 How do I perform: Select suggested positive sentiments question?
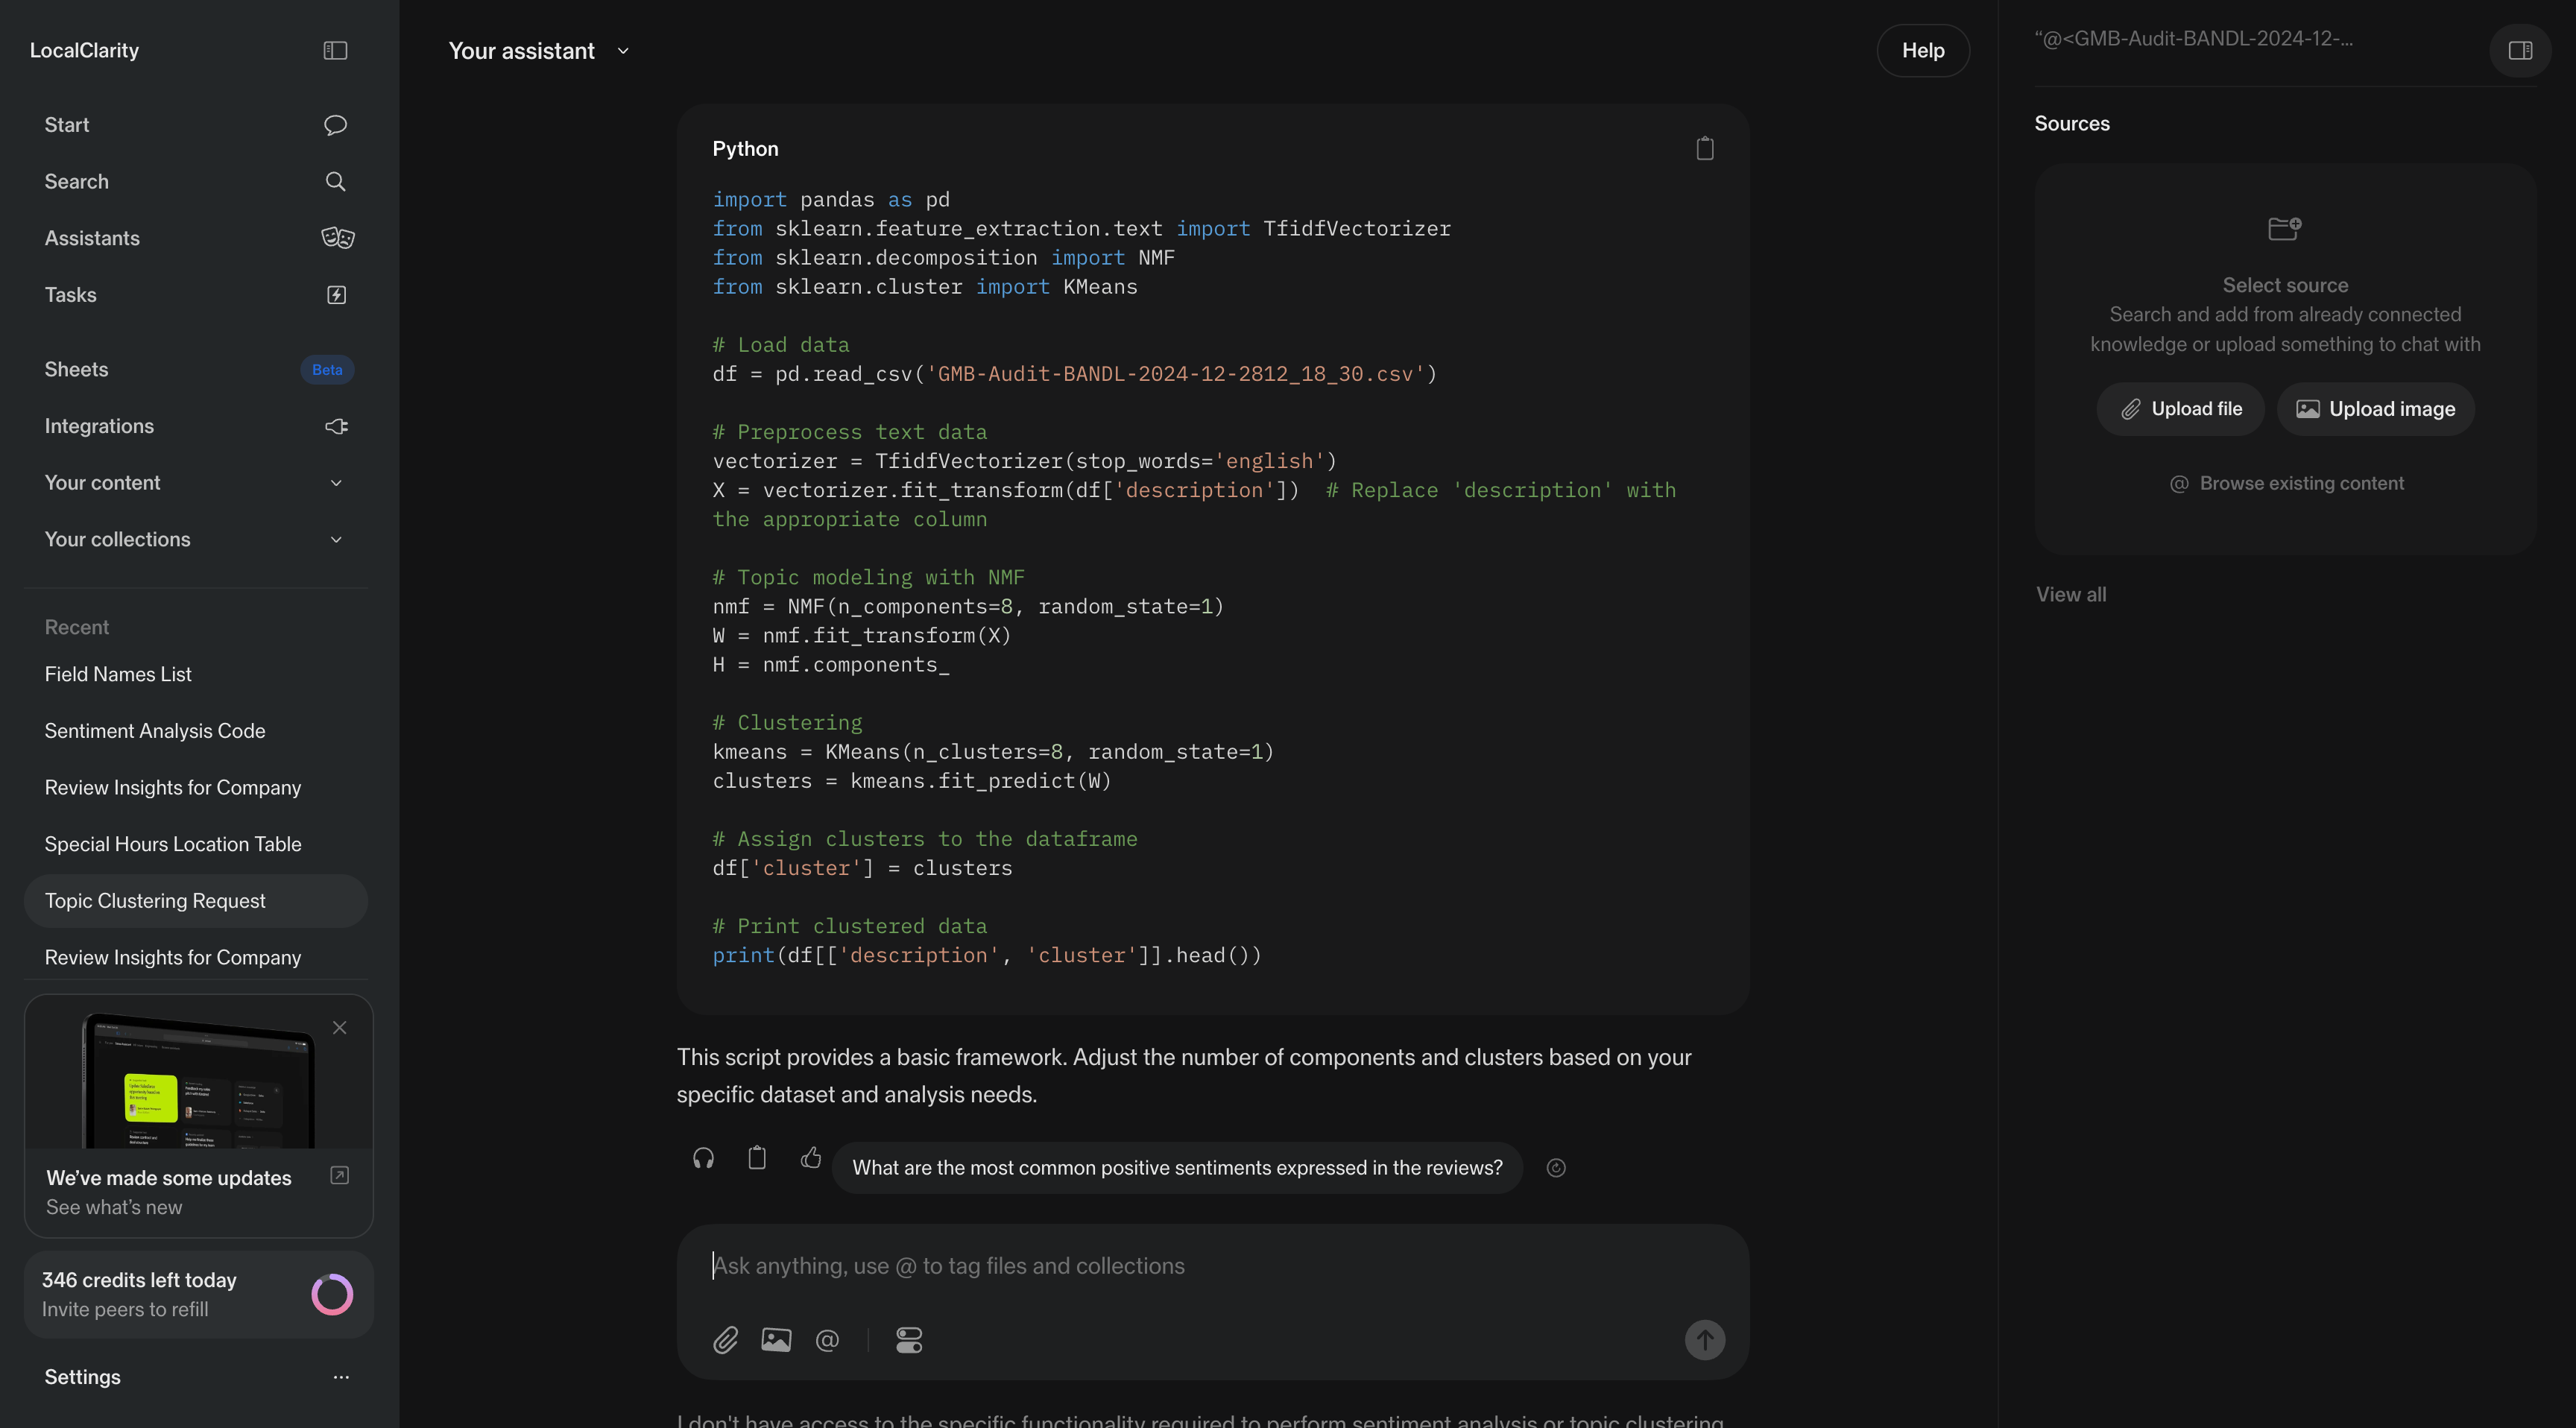click(1177, 1168)
